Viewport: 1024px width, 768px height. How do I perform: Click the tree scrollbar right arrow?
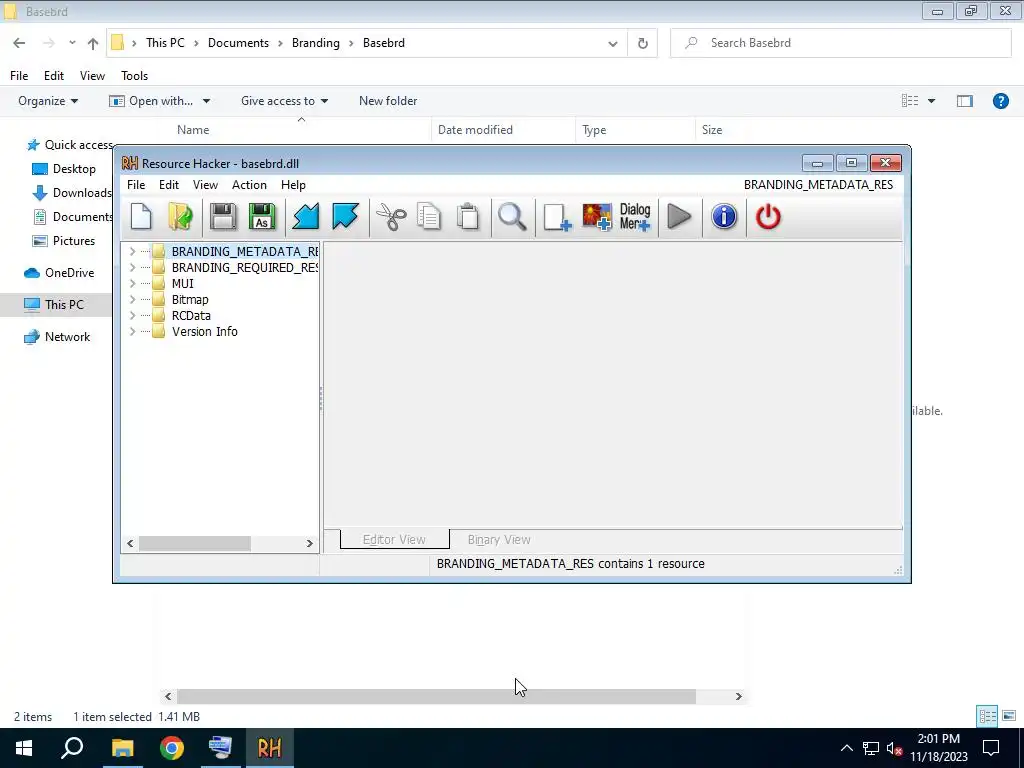pos(310,543)
